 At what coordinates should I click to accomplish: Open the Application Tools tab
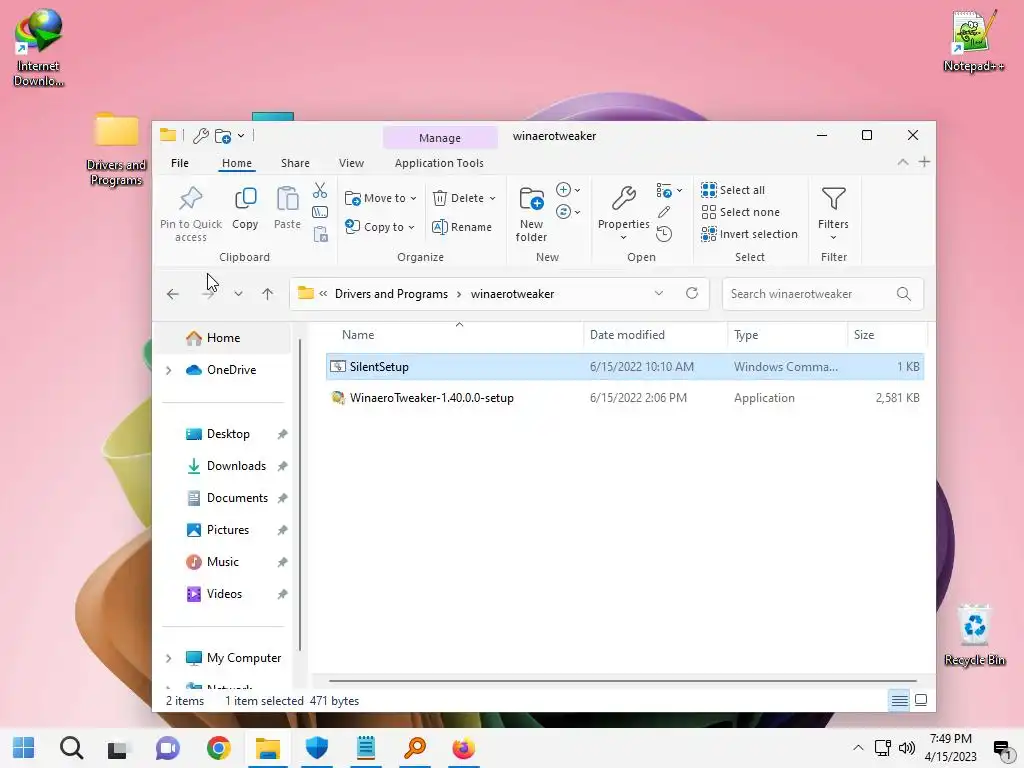pos(439,163)
